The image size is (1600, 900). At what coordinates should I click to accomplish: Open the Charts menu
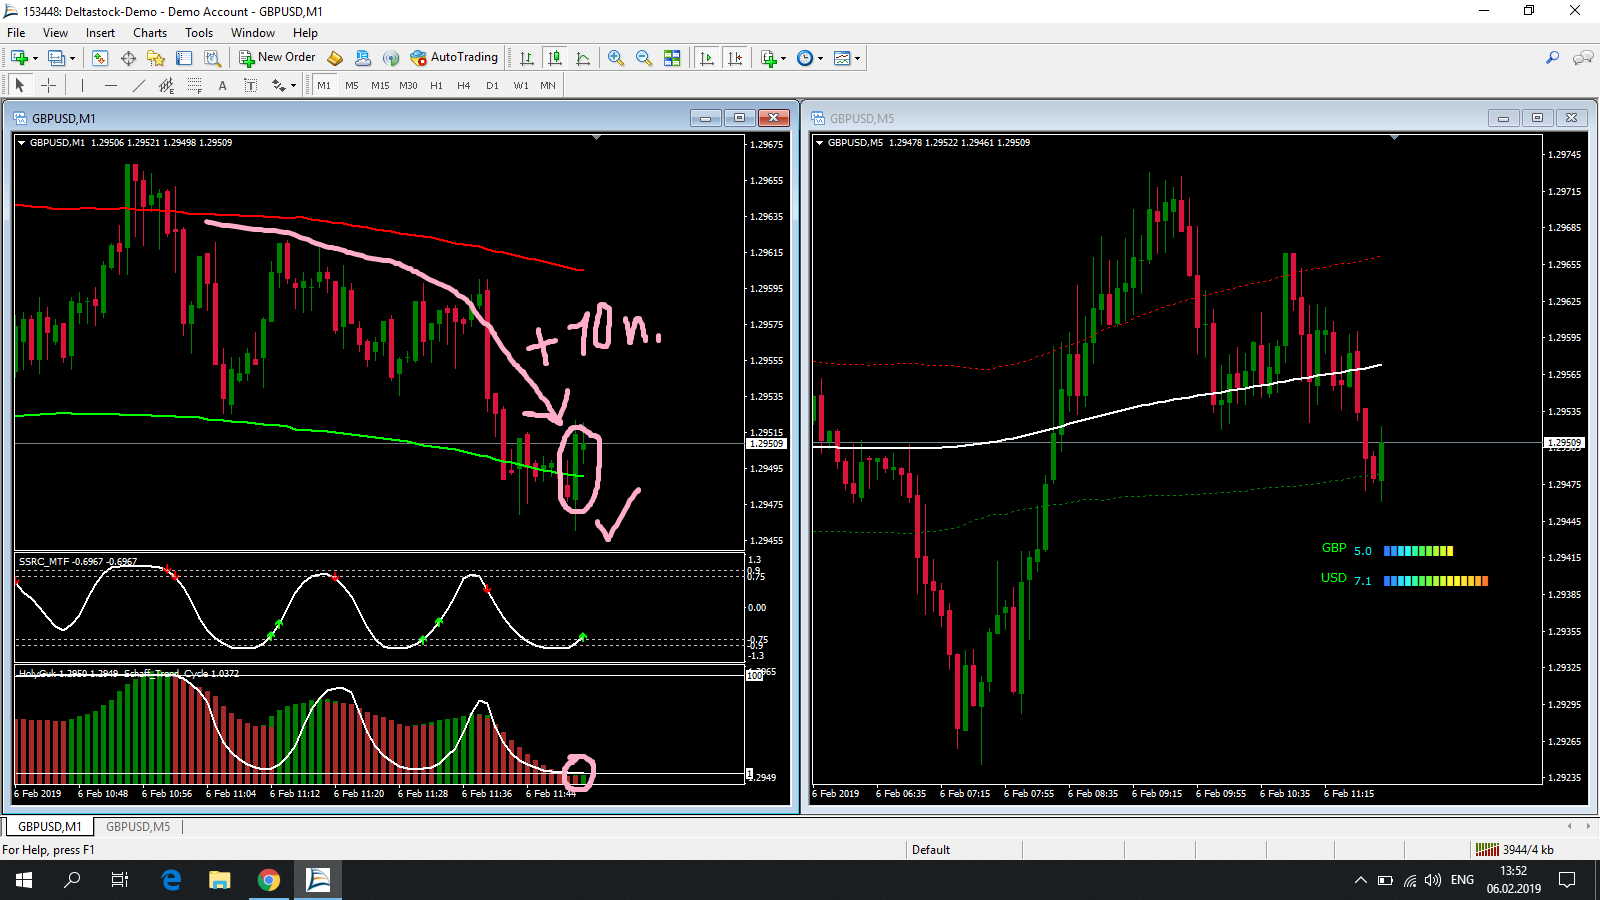coord(150,33)
